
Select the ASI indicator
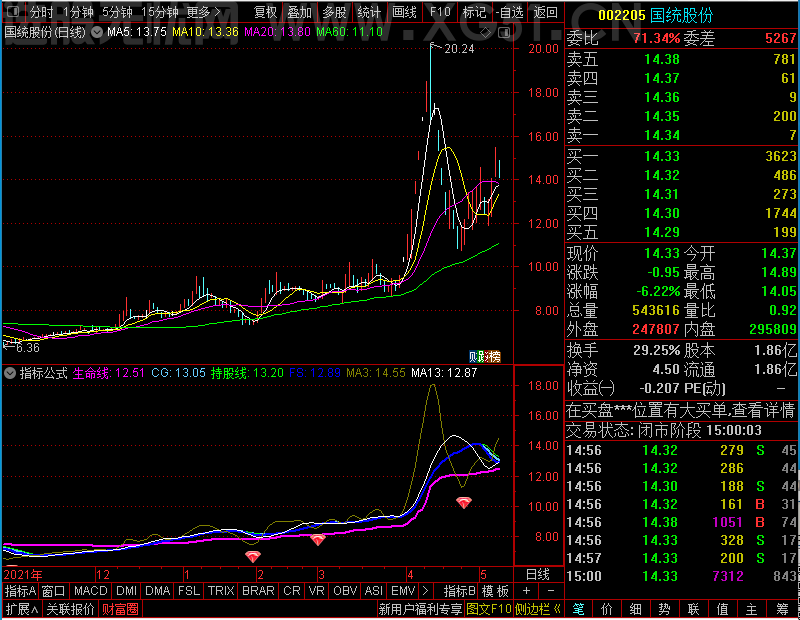[x=373, y=591]
